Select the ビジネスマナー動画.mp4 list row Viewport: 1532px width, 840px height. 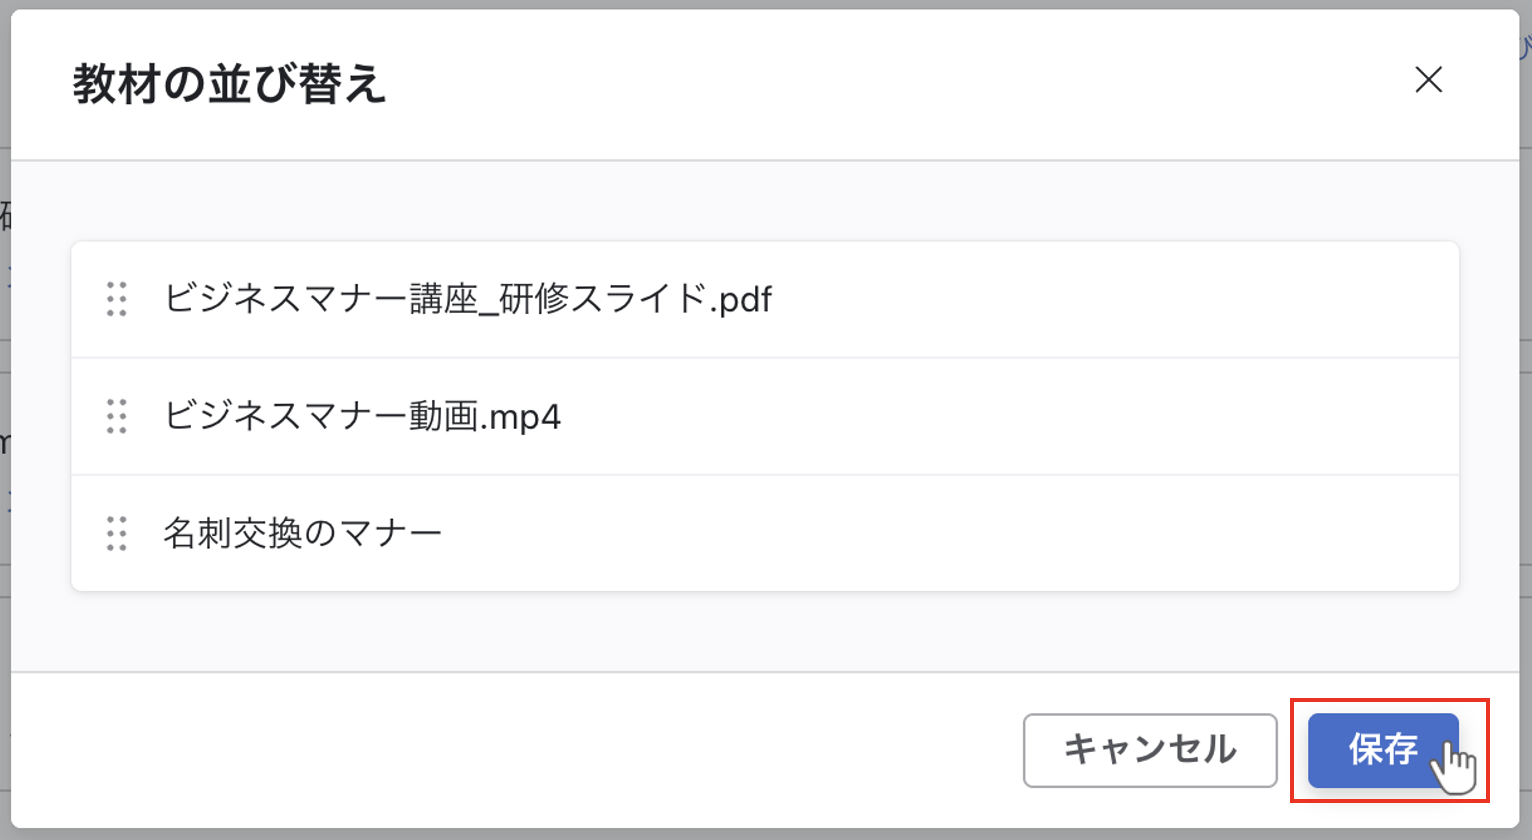(x=760, y=416)
